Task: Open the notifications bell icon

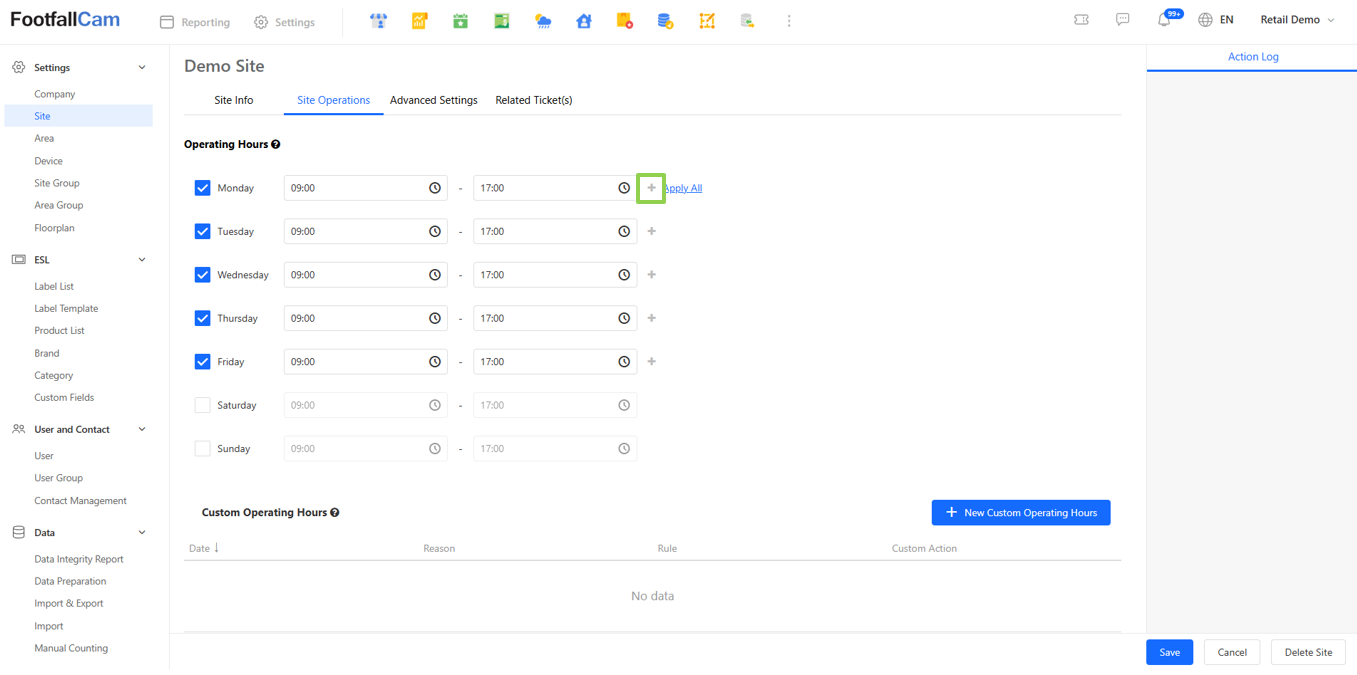Action: (x=1164, y=20)
